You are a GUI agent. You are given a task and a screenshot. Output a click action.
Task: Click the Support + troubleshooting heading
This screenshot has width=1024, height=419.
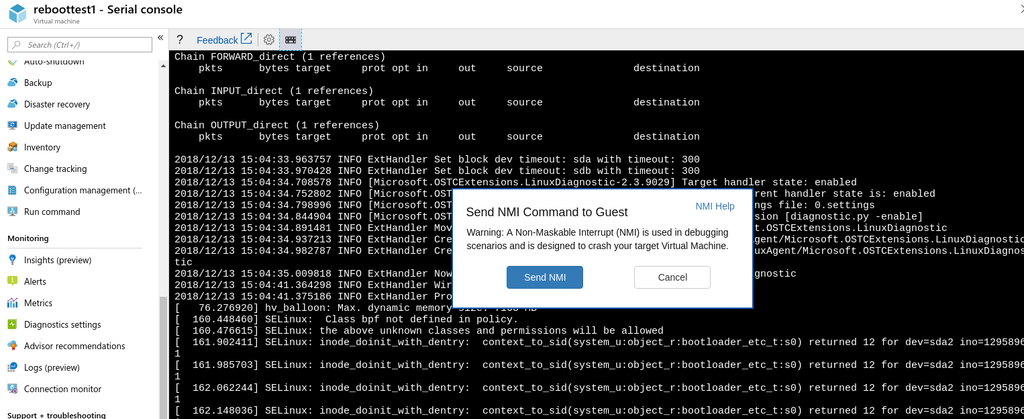point(56,415)
